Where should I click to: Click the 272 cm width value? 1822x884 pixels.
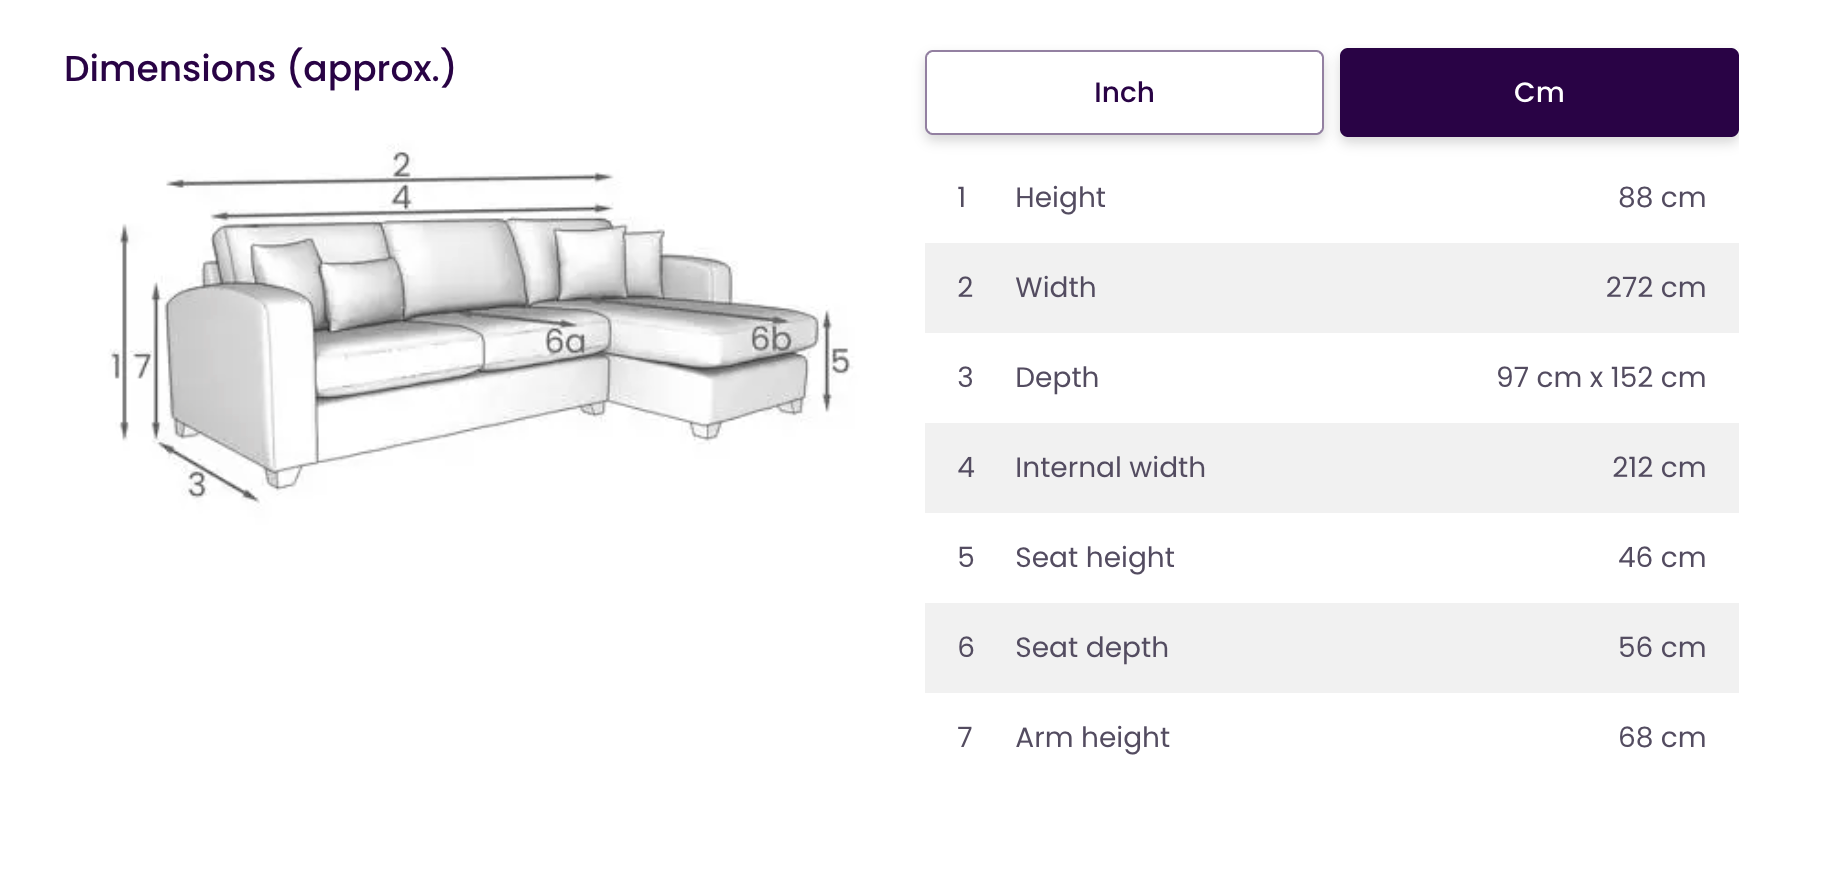tap(1655, 288)
